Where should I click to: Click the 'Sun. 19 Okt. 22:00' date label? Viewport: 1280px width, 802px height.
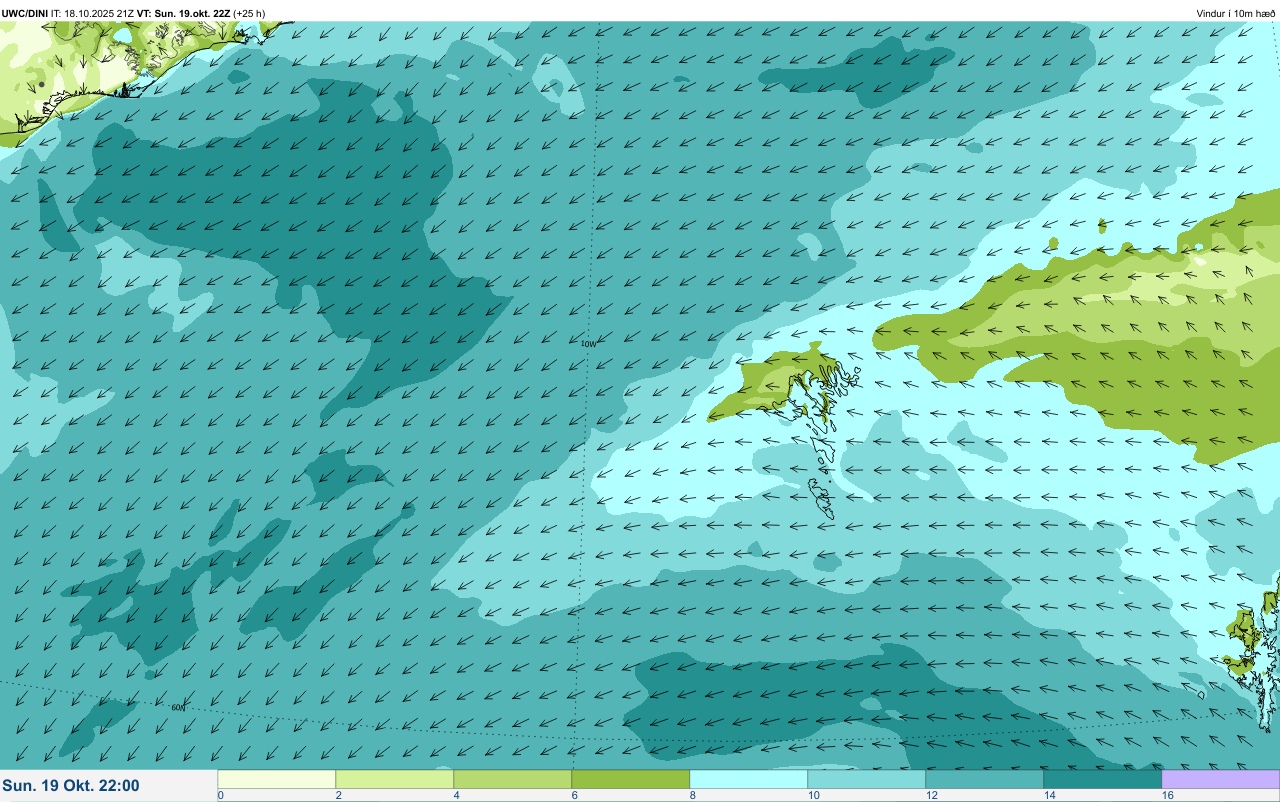[71, 786]
